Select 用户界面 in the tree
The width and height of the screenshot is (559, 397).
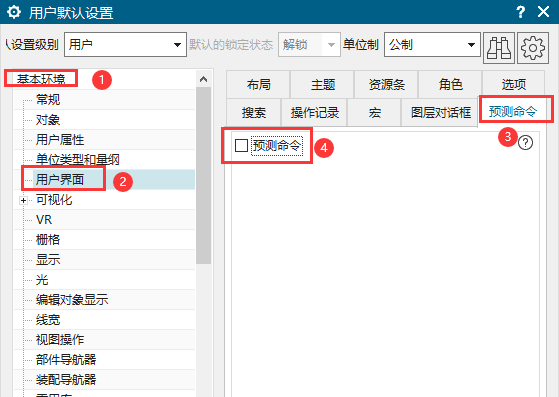60,179
